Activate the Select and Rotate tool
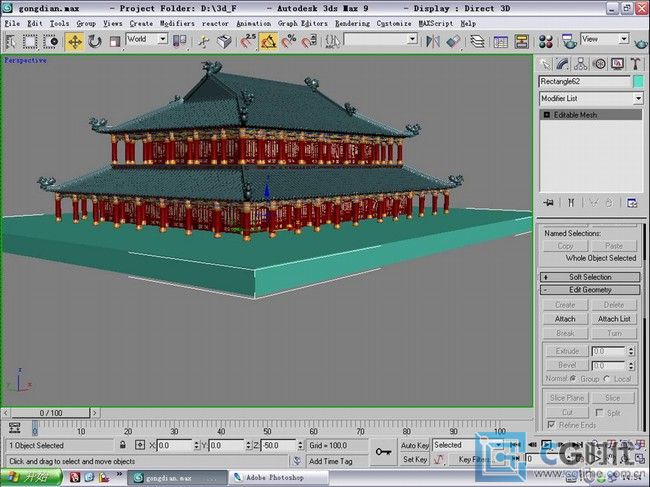 (95, 41)
